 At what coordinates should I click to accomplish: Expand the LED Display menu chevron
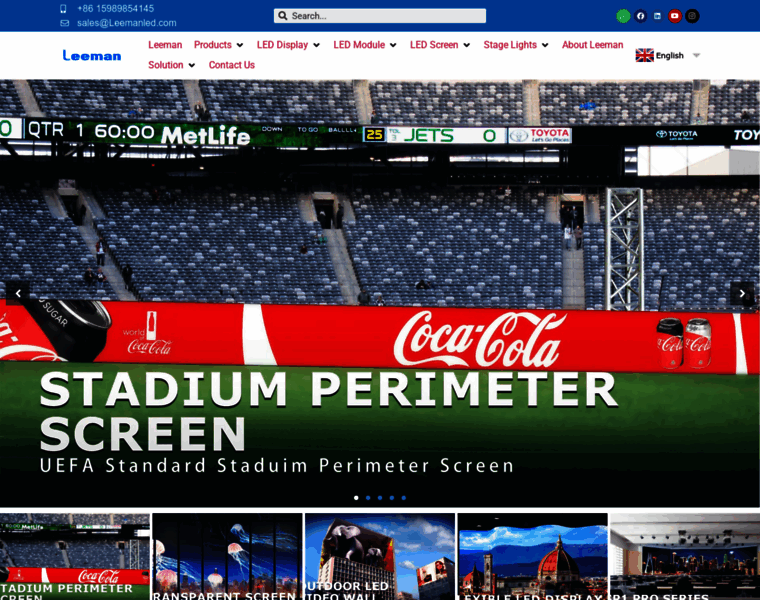pyautogui.click(x=317, y=45)
